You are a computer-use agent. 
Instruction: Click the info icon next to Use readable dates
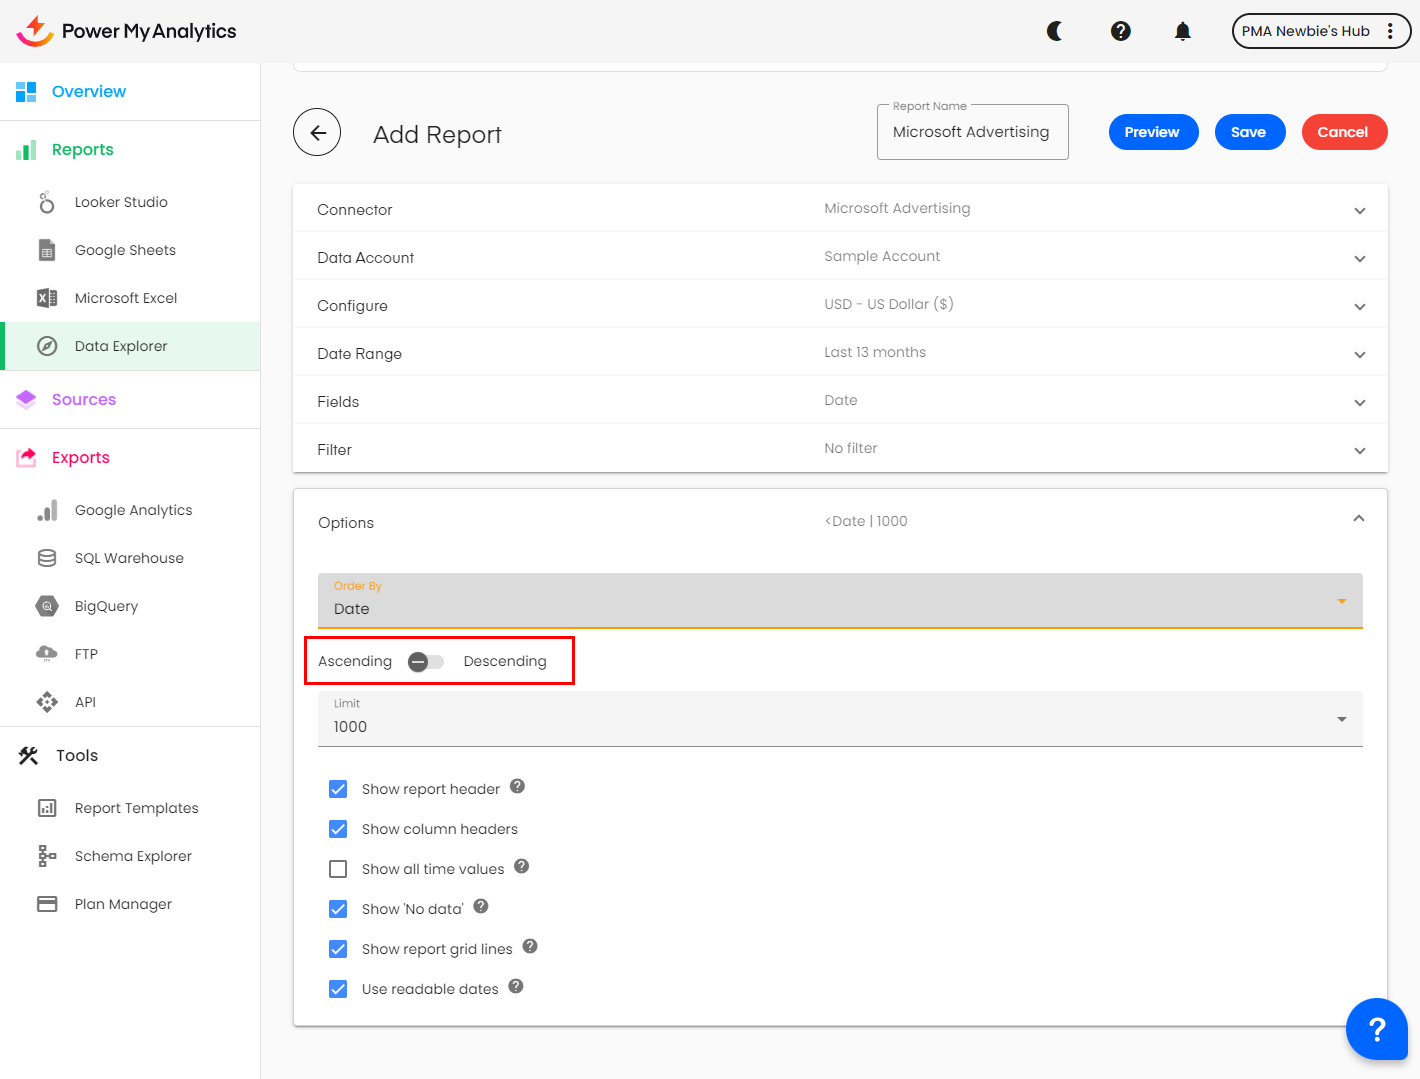point(516,986)
